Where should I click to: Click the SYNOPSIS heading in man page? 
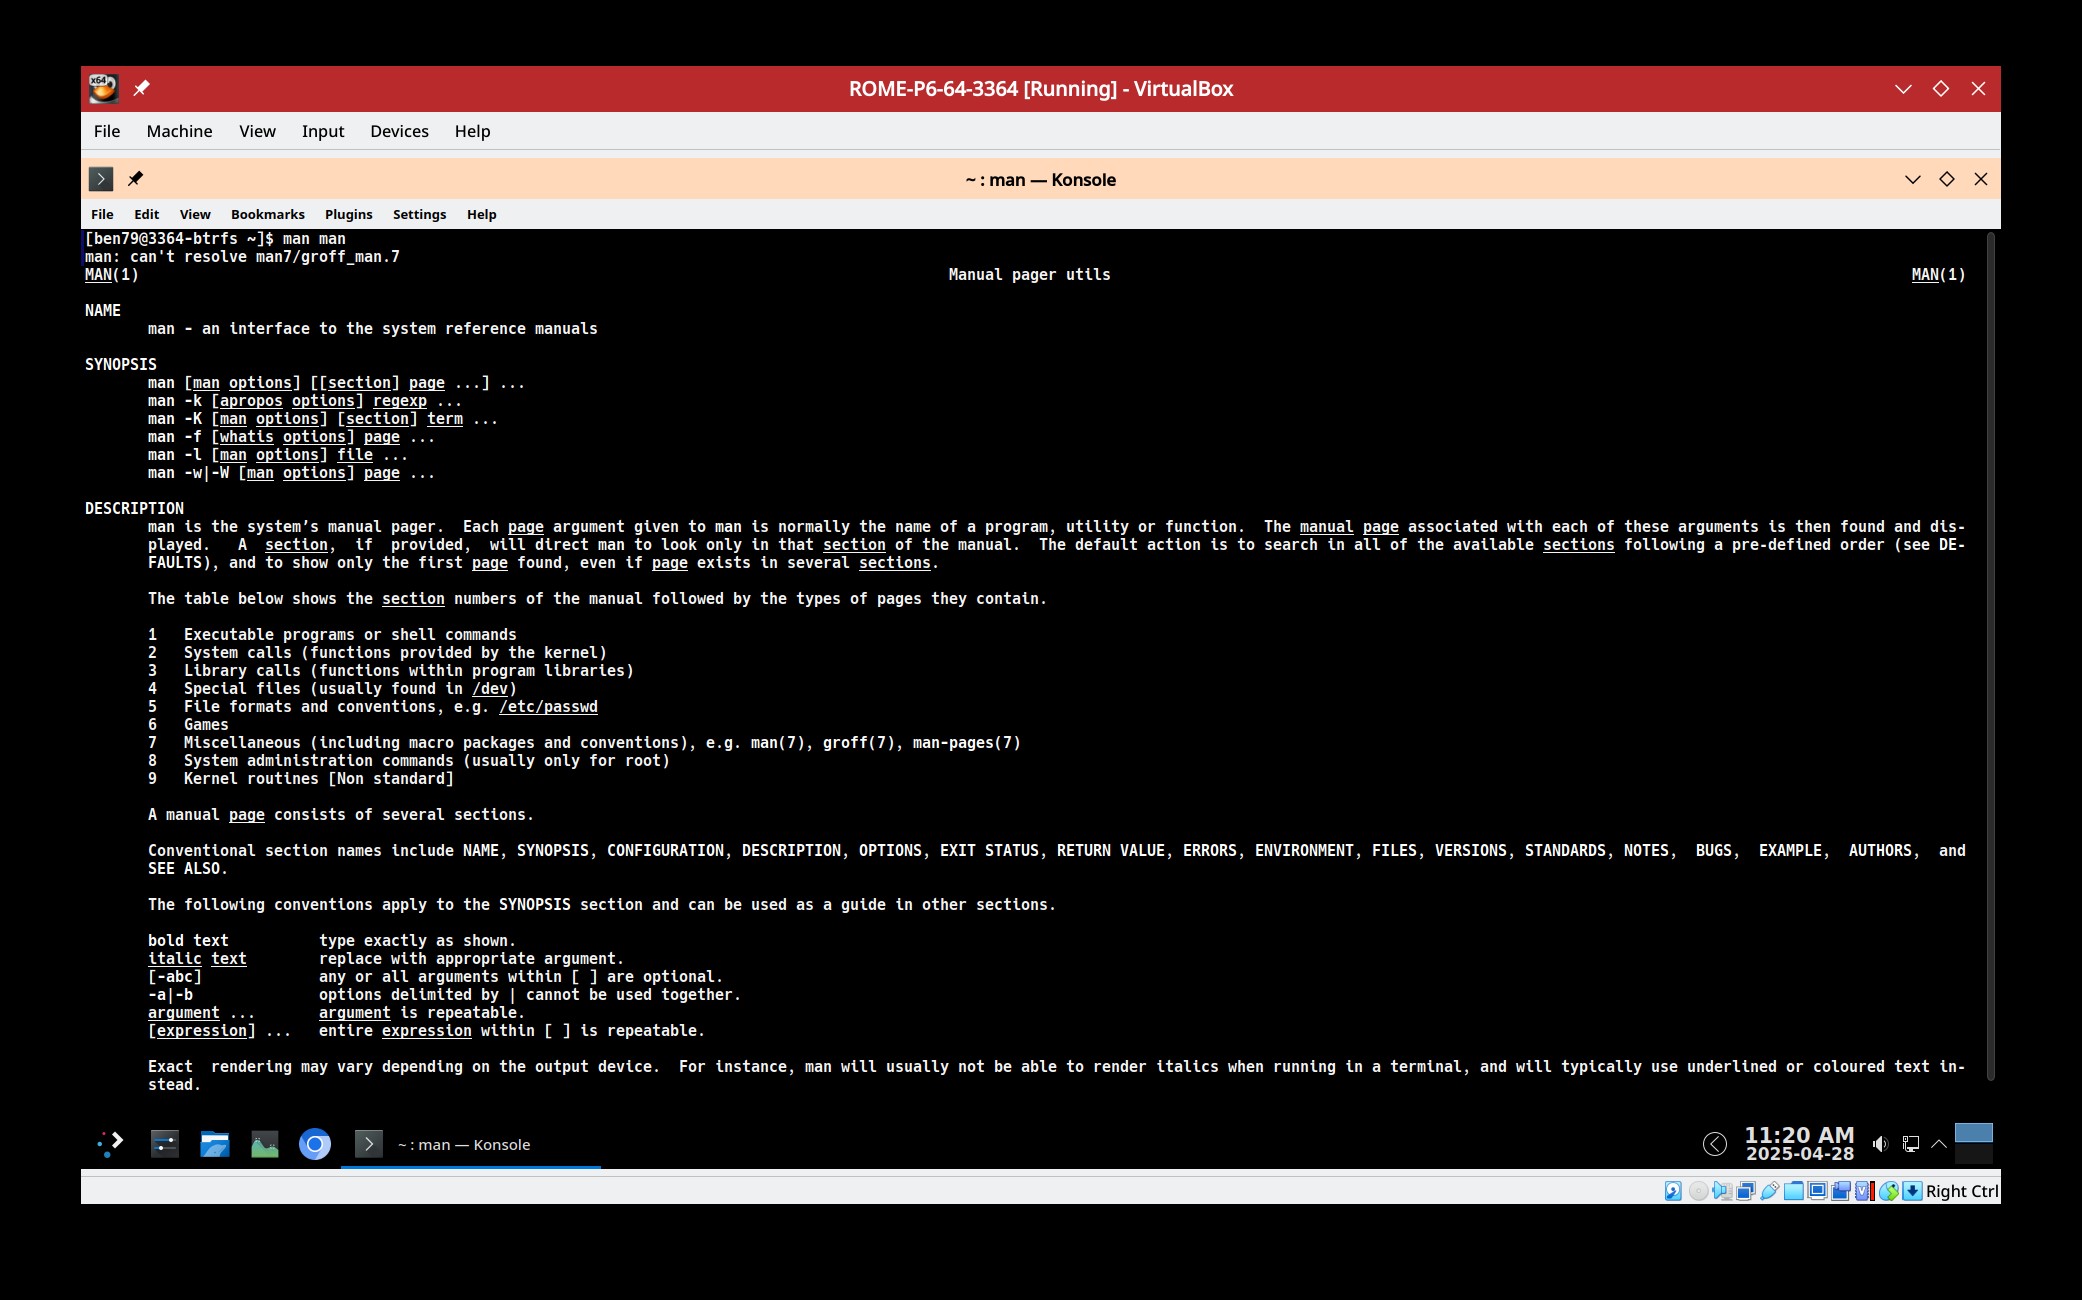pos(121,364)
